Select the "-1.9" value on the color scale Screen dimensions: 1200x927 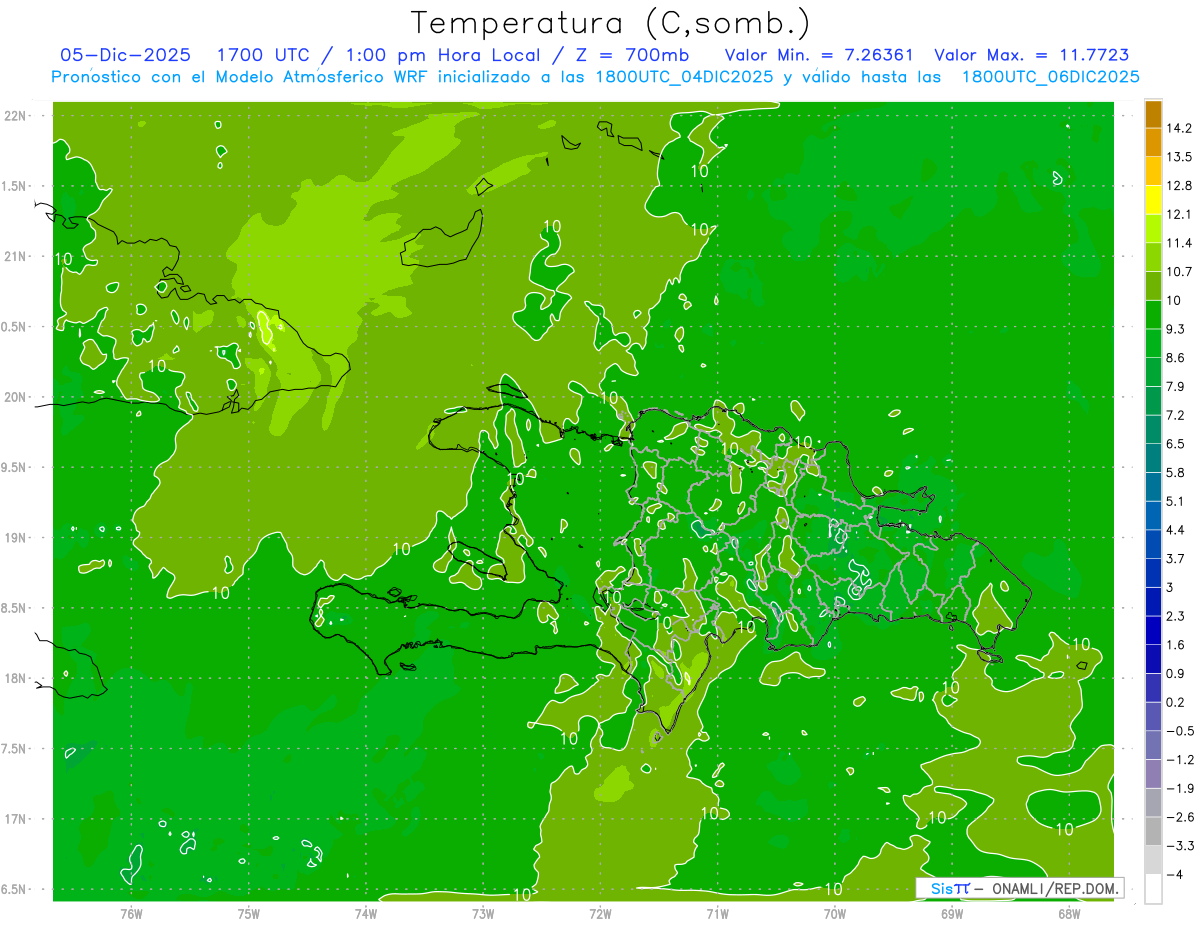click(1180, 788)
